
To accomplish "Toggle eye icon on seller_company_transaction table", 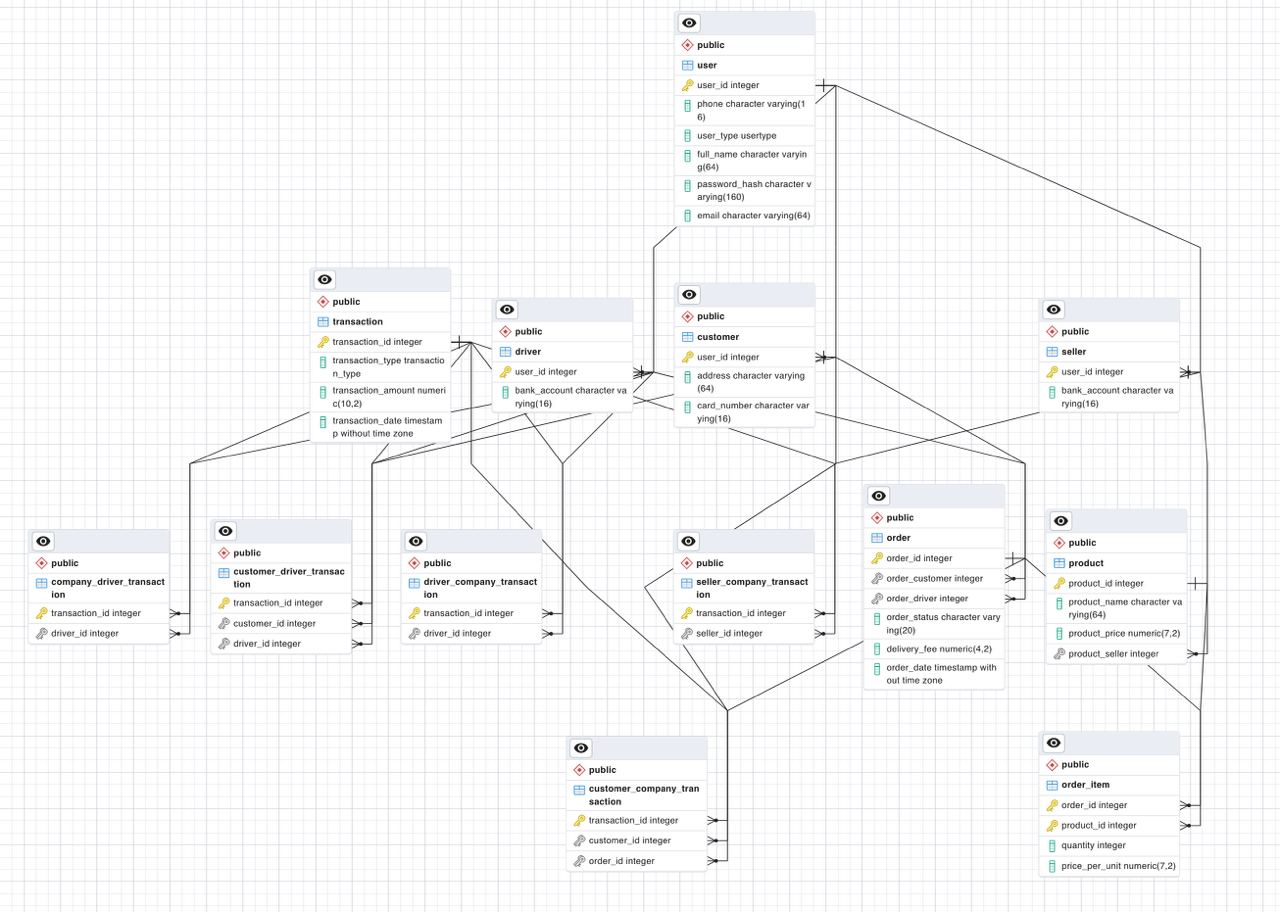I will coord(688,541).
